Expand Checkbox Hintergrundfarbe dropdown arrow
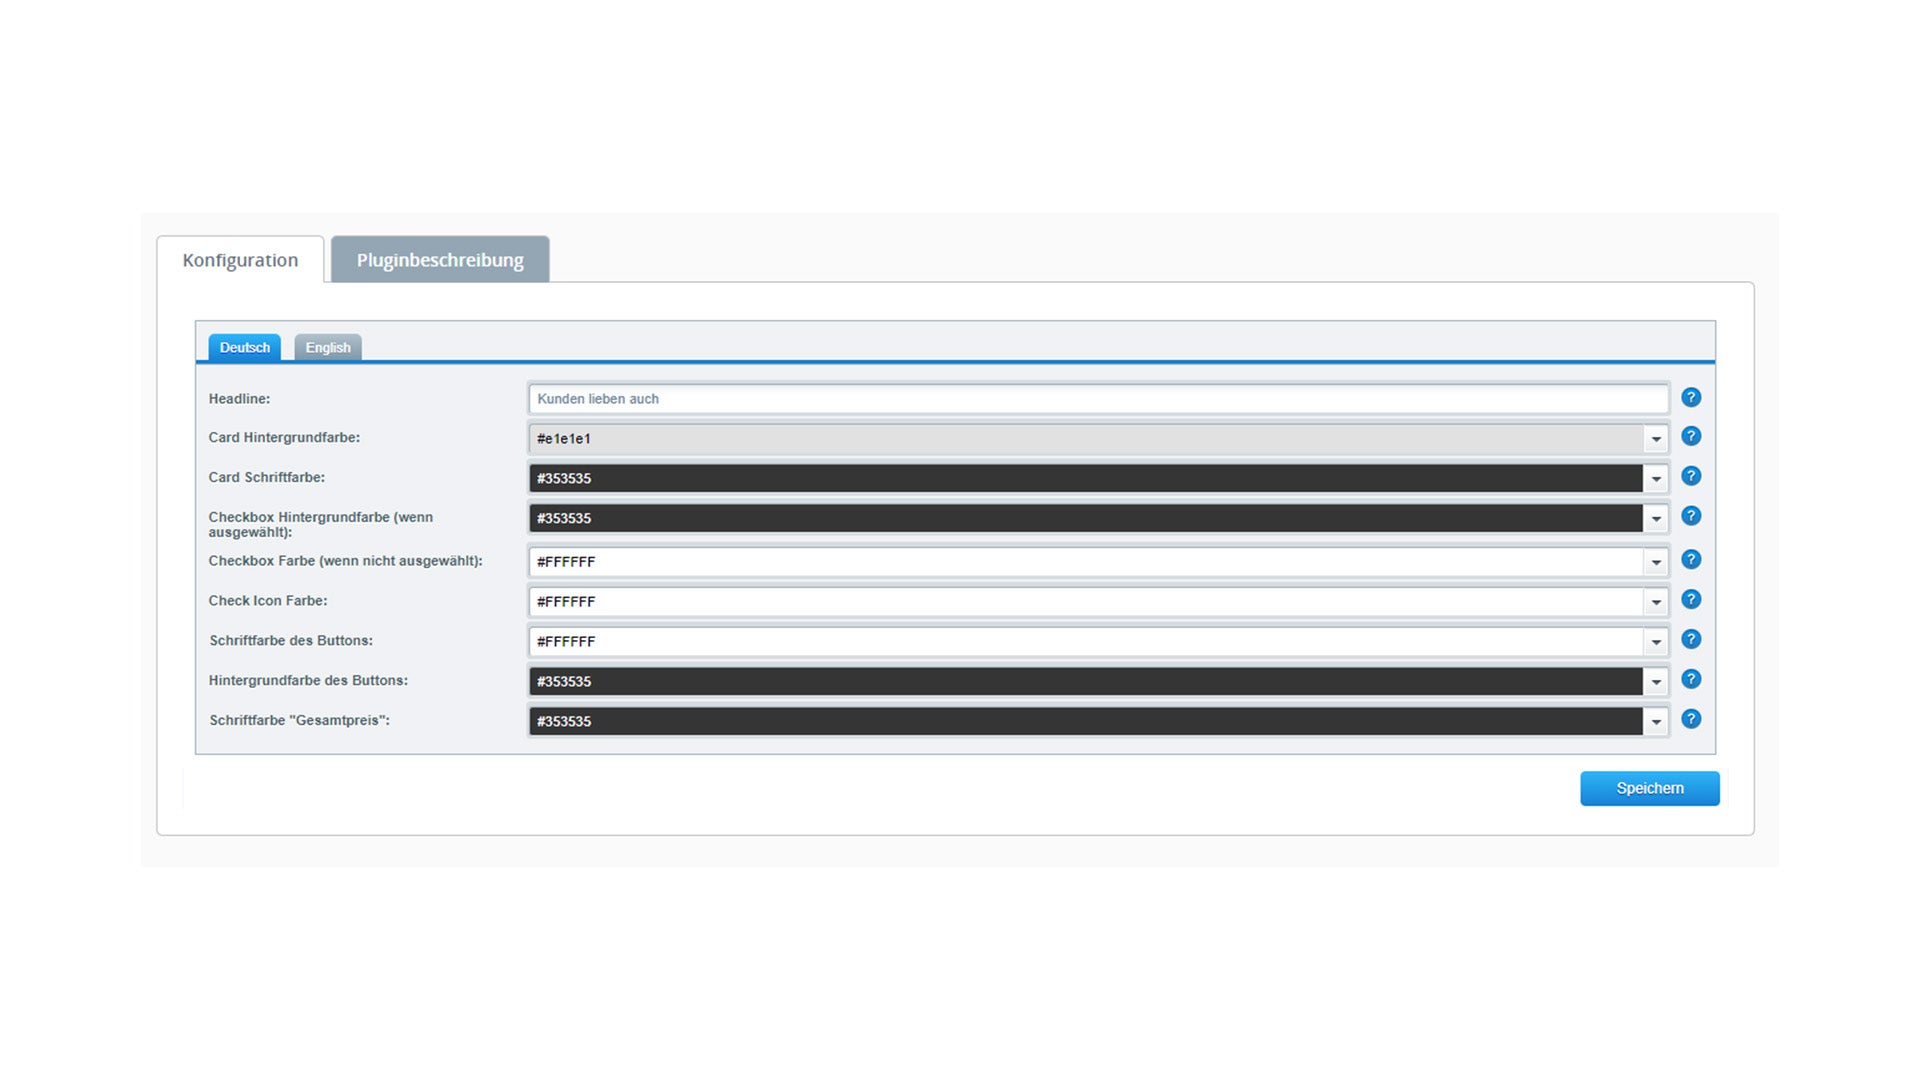This screenshot has height=1080, width=1920. point(1656,519)
